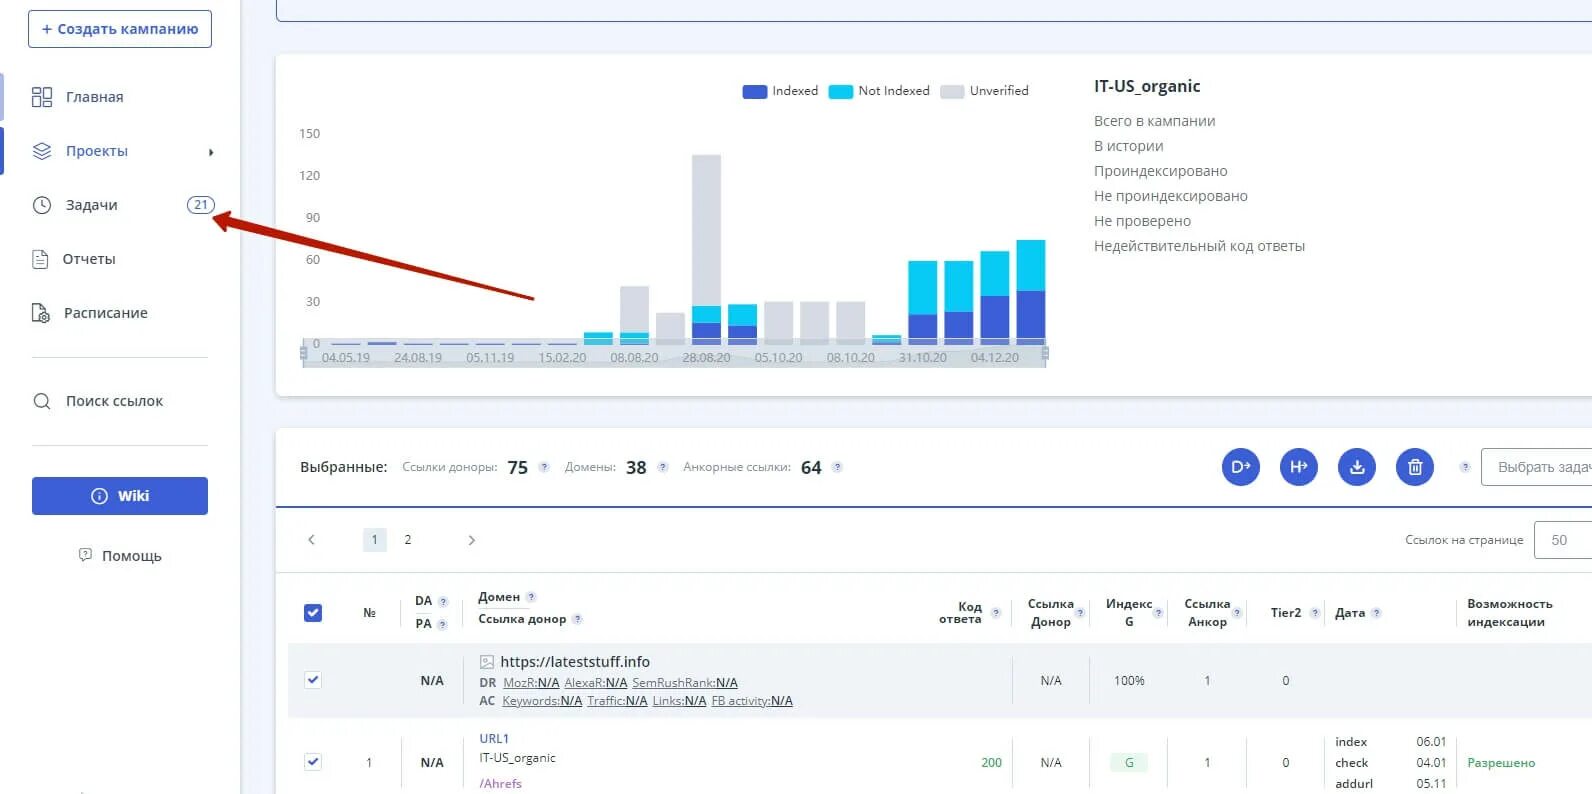Viewport: 1592px width, 794px height.
Task: Click help icon next to Ссылки доноры
Action: 544,467
